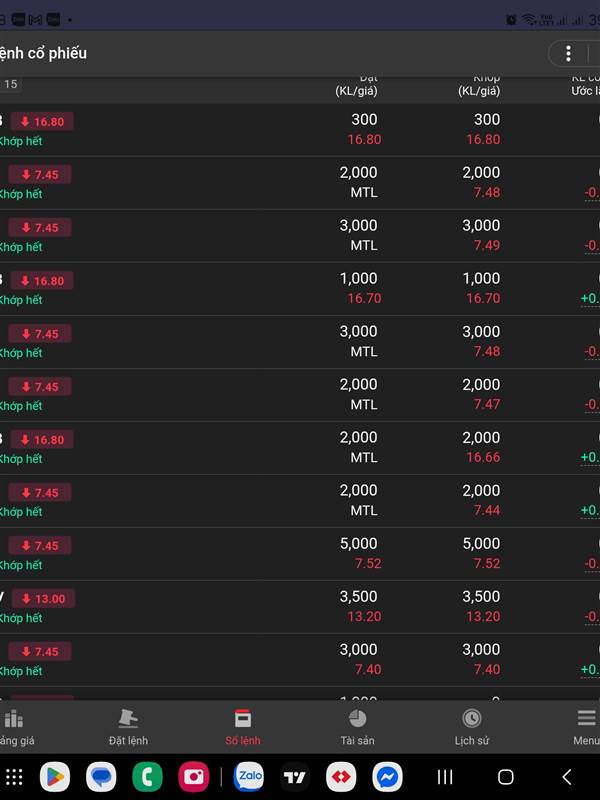The height and width of the screenshot is (800, 600).
Task: Tap the 5,000 at 7.52 order row
Action: (x=300, y=554)
